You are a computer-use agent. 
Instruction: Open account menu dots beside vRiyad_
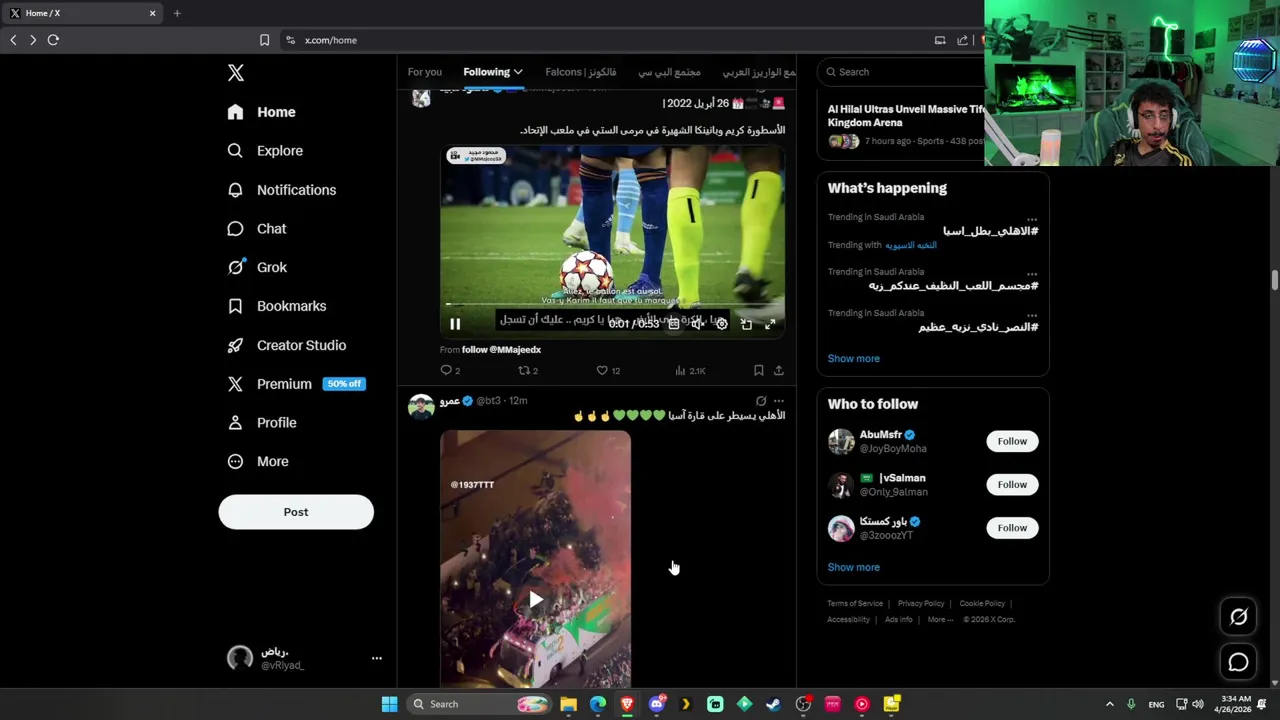377,658
